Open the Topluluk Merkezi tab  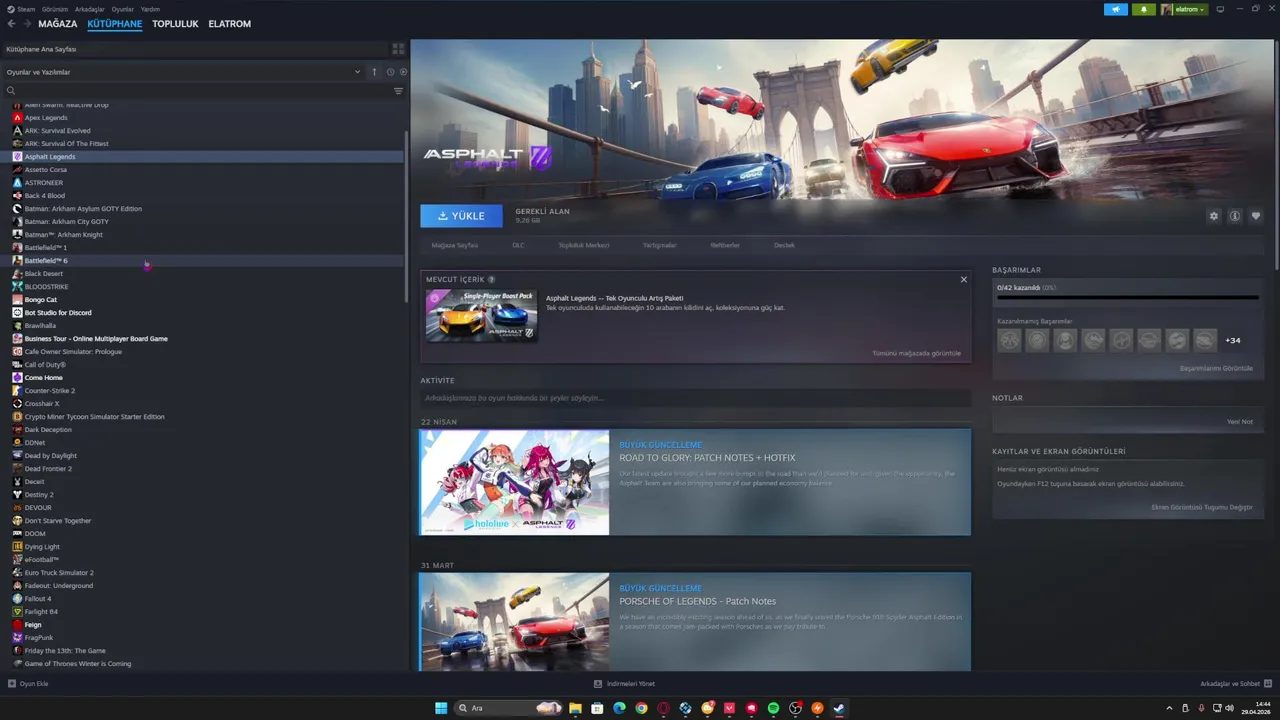tap(583, 245)
